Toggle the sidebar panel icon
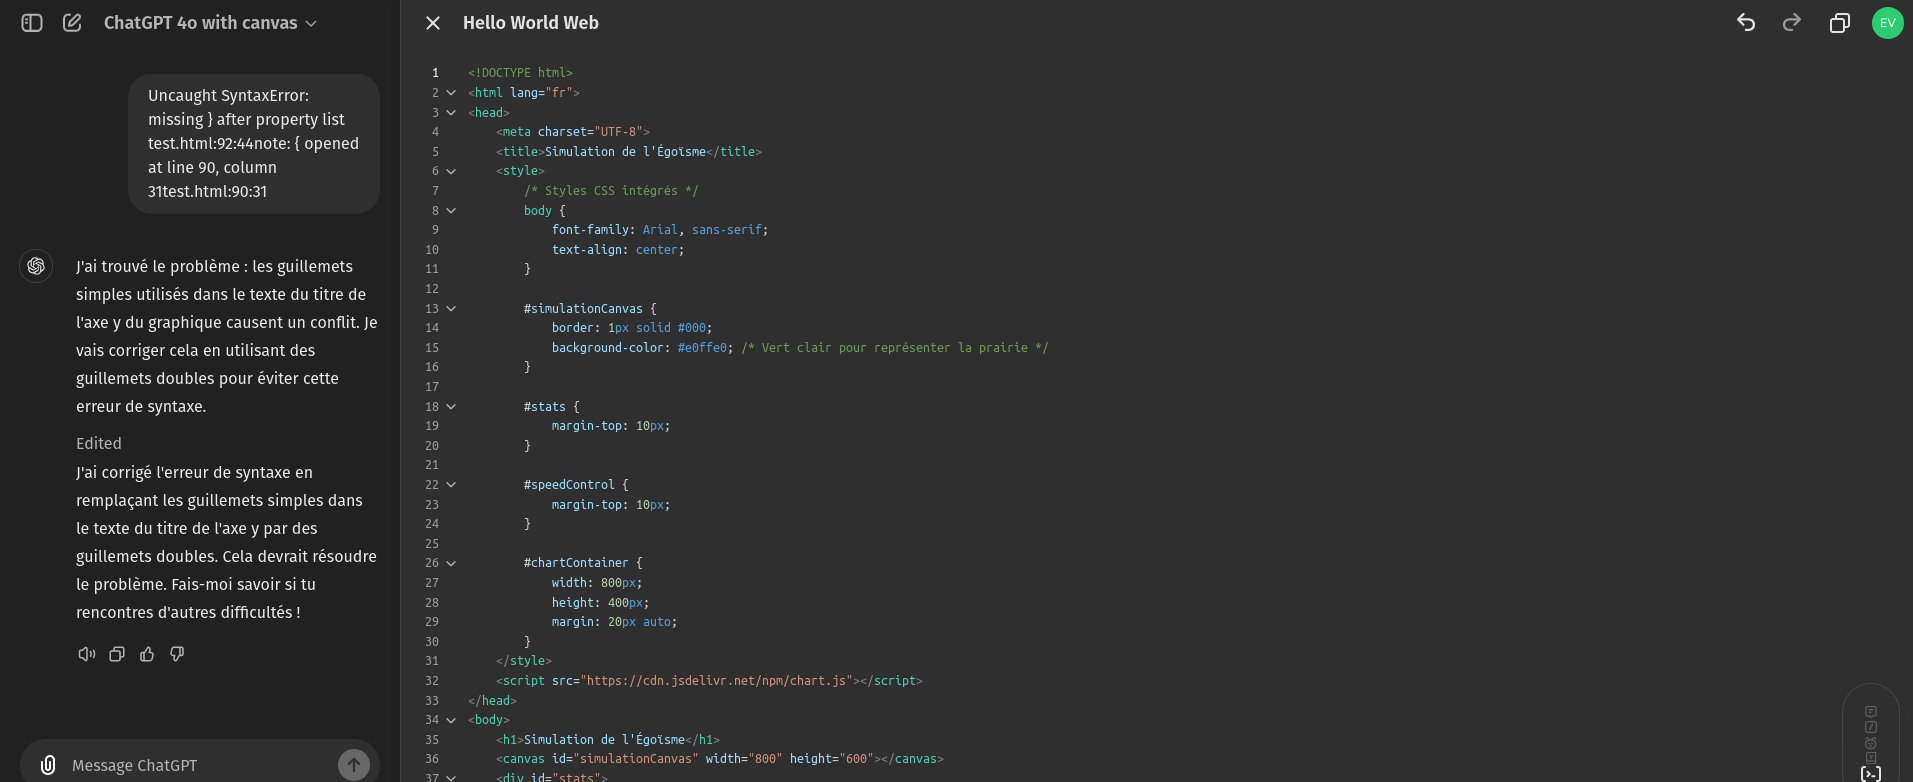1913x782 pixels. pyautogui.click(x=32, y=22)
